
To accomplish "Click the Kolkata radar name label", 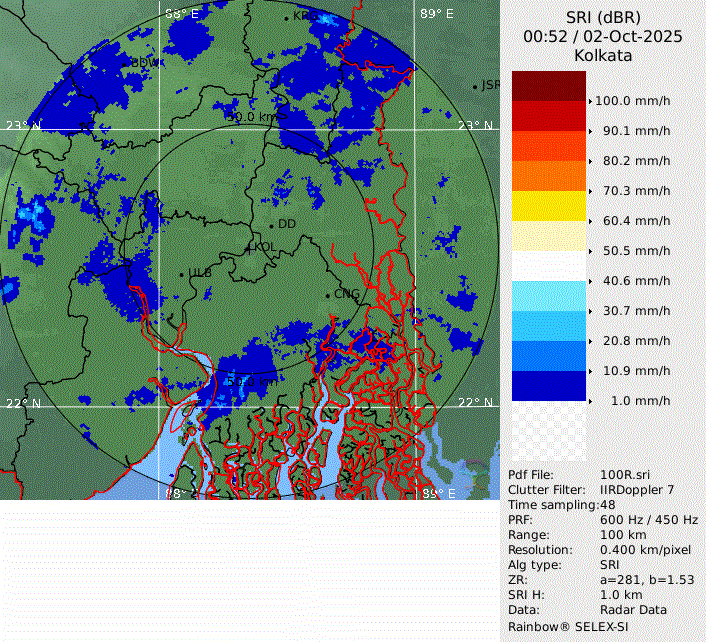I will [x=602, y=56].
